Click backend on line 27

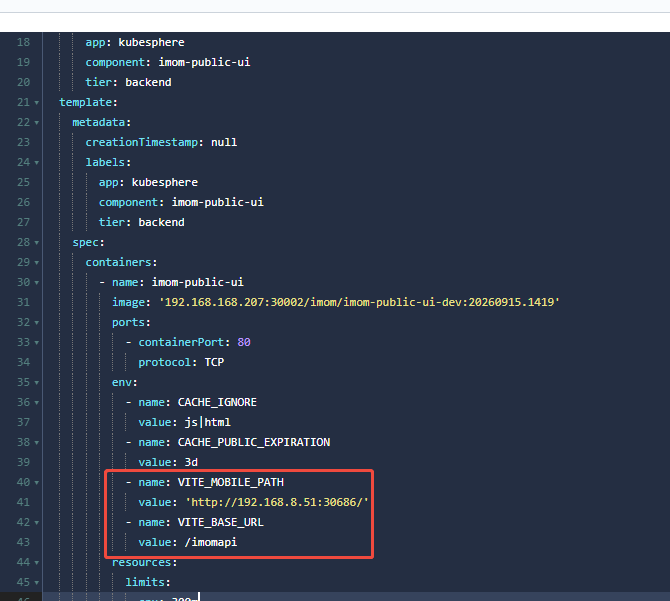point(162,222)
